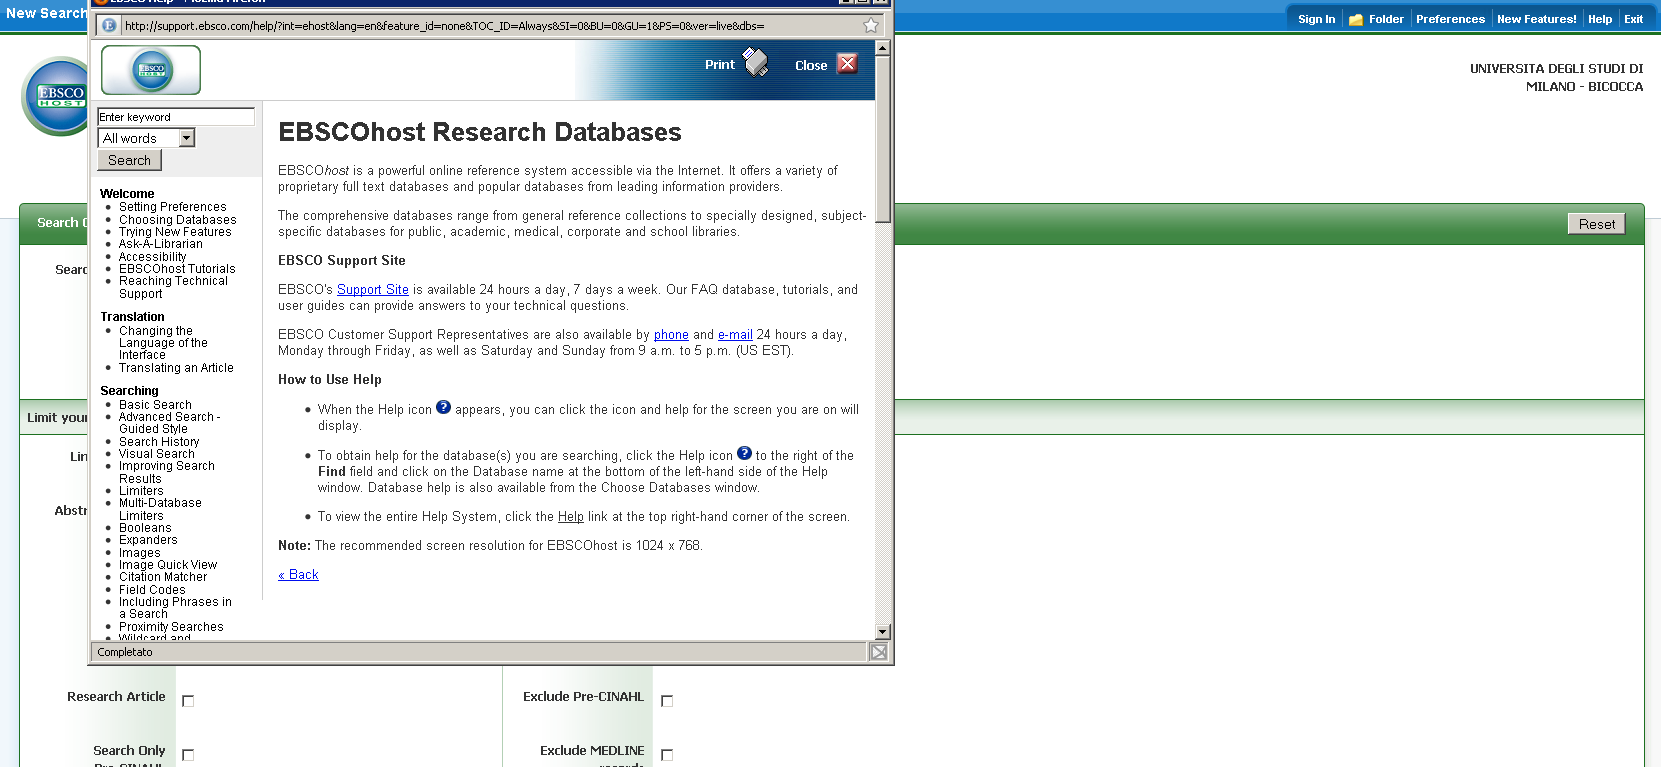Screen dimensions: 1661x767
Task: Click the Folder icon in top toolbar
Action: [1356, 19]
